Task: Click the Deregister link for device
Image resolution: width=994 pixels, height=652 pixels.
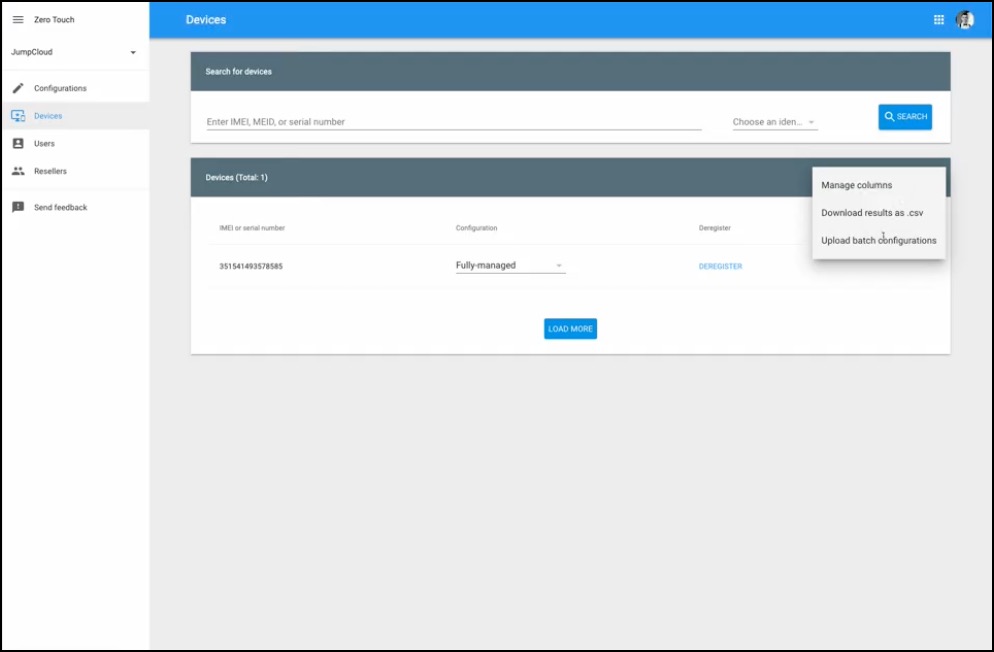Action: click(720, 266)
